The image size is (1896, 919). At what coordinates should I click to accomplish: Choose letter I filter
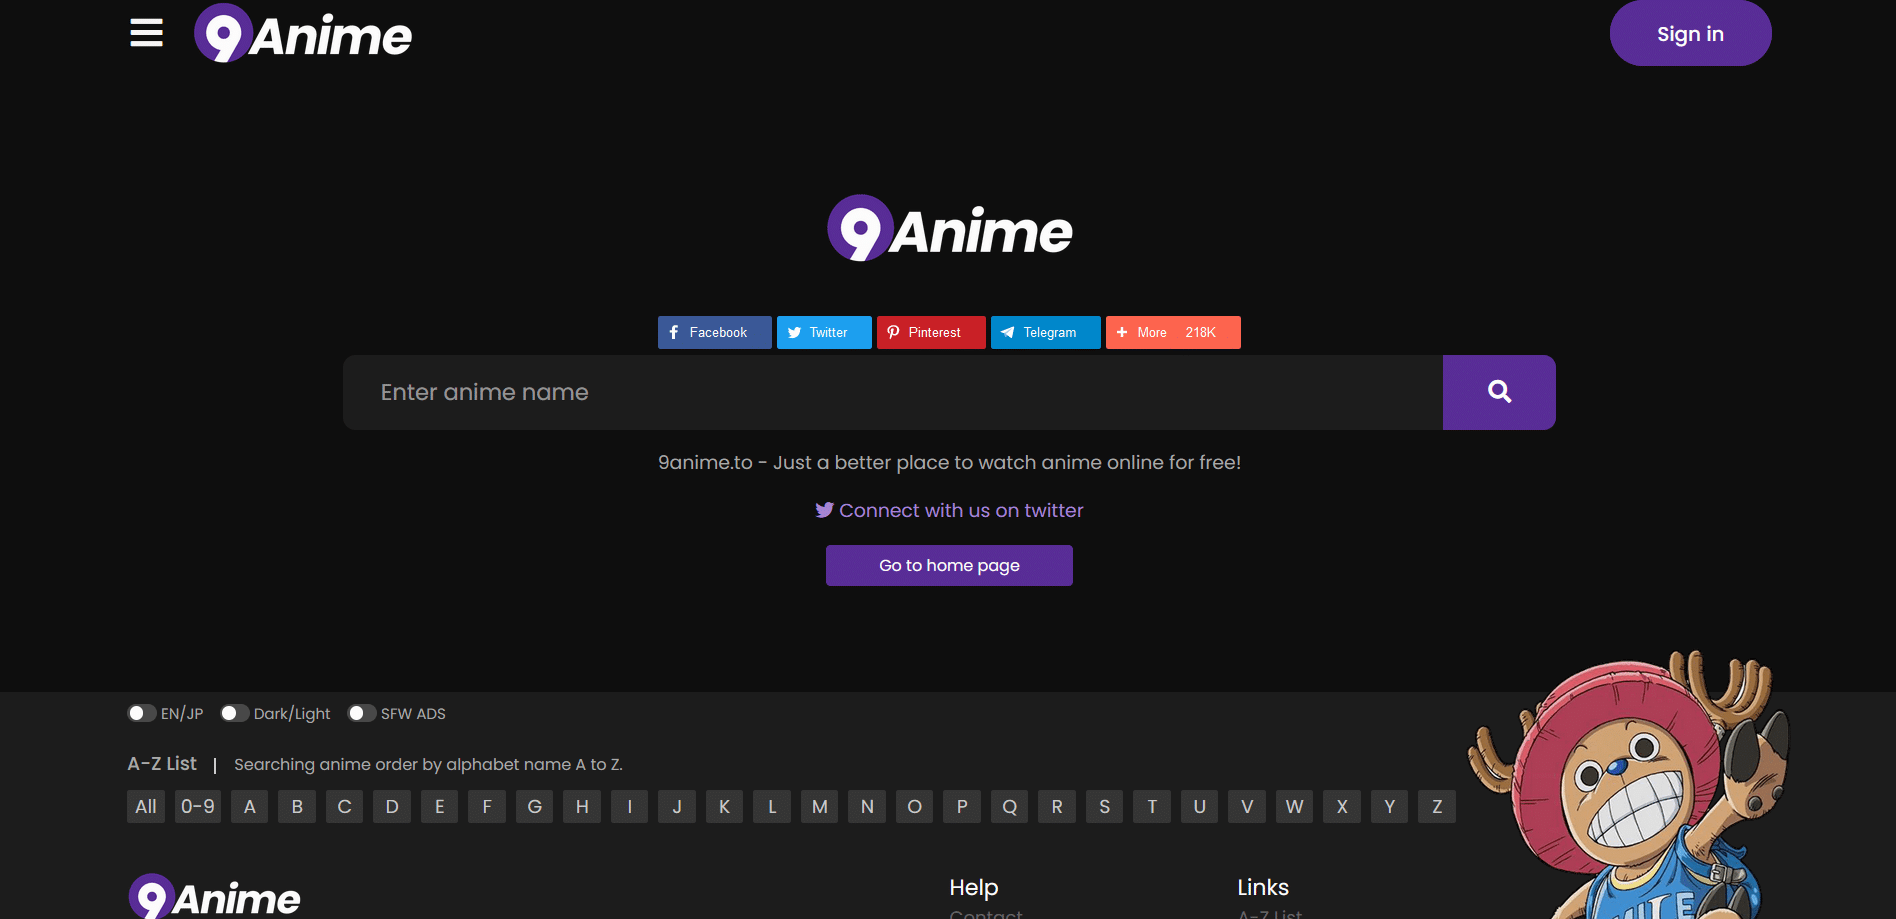coord(630,806)
